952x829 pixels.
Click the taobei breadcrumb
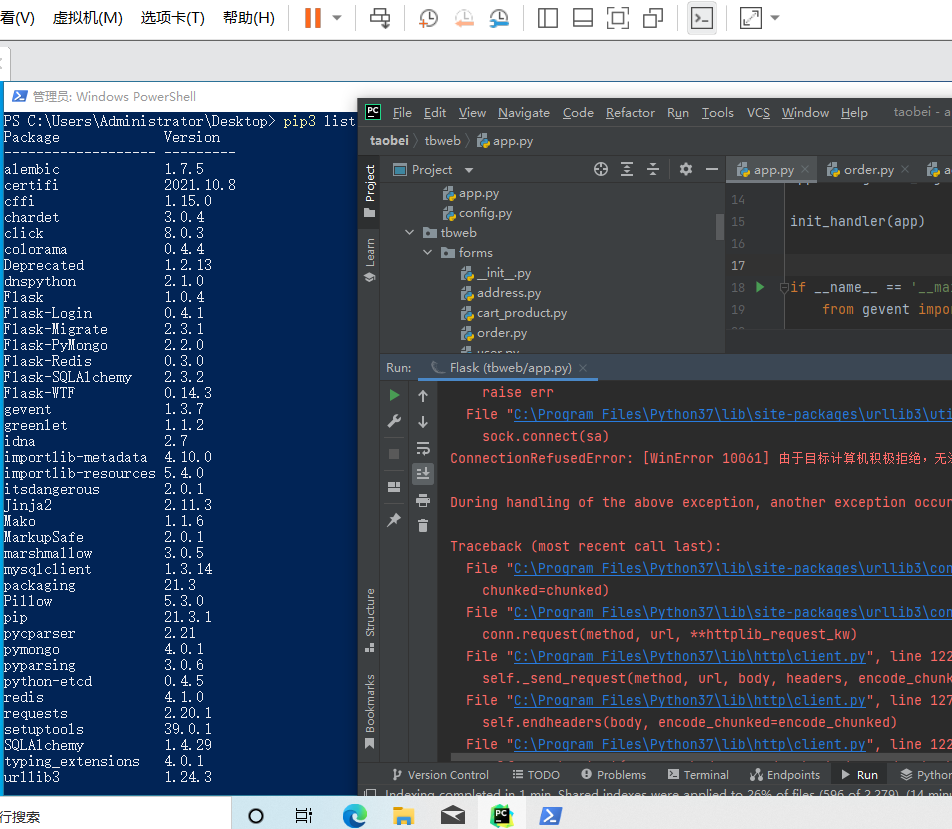(389, 140)
